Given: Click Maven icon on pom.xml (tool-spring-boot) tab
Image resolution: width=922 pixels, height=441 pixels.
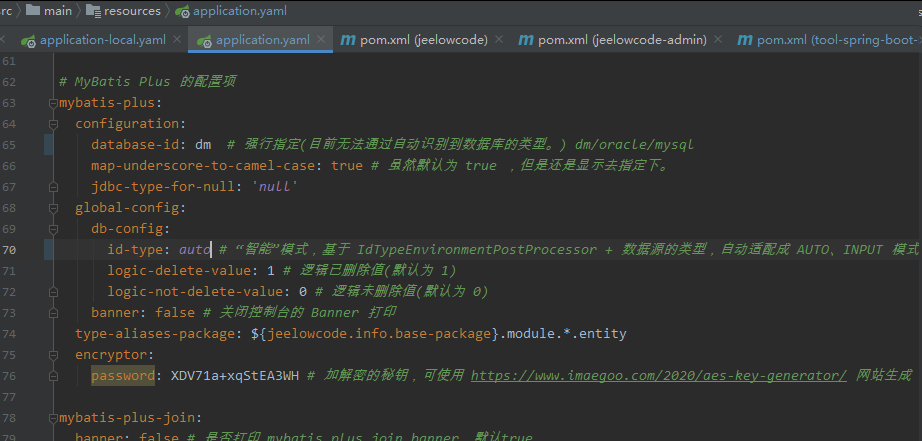Looking at the screenshot, I should [744, 40].
